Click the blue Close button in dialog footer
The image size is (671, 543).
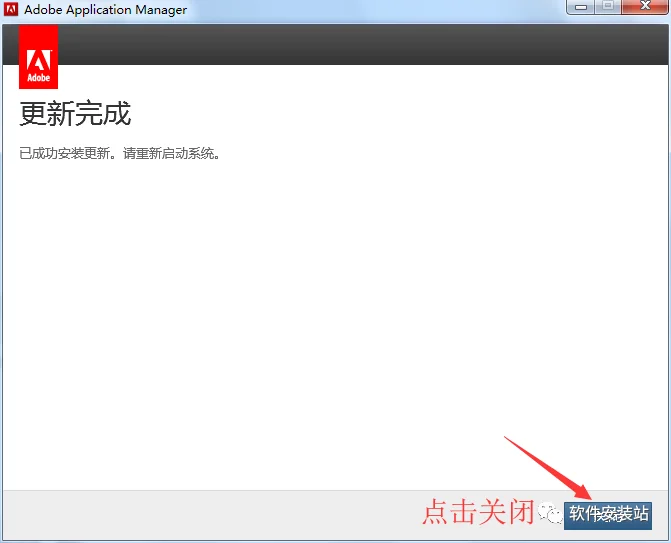click(x=608, y=515)
